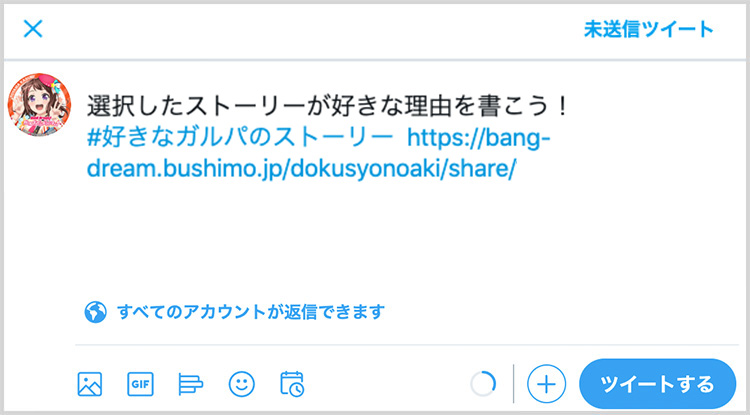The height and width of the screenshot is (415, 750).
Task: Open the emoji picker
Action: coord(242,384)
